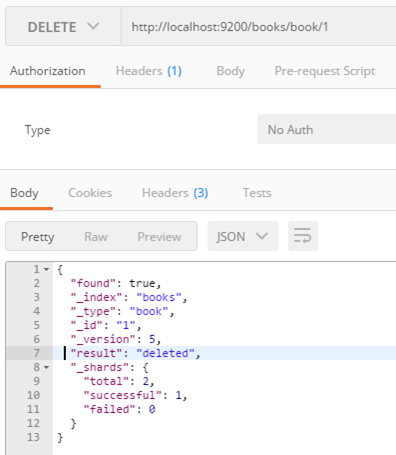Image resolution: width=396 pixels, height=455 pixels.
Task: Click the "found": true line
Action: click(x=116, y=283)
